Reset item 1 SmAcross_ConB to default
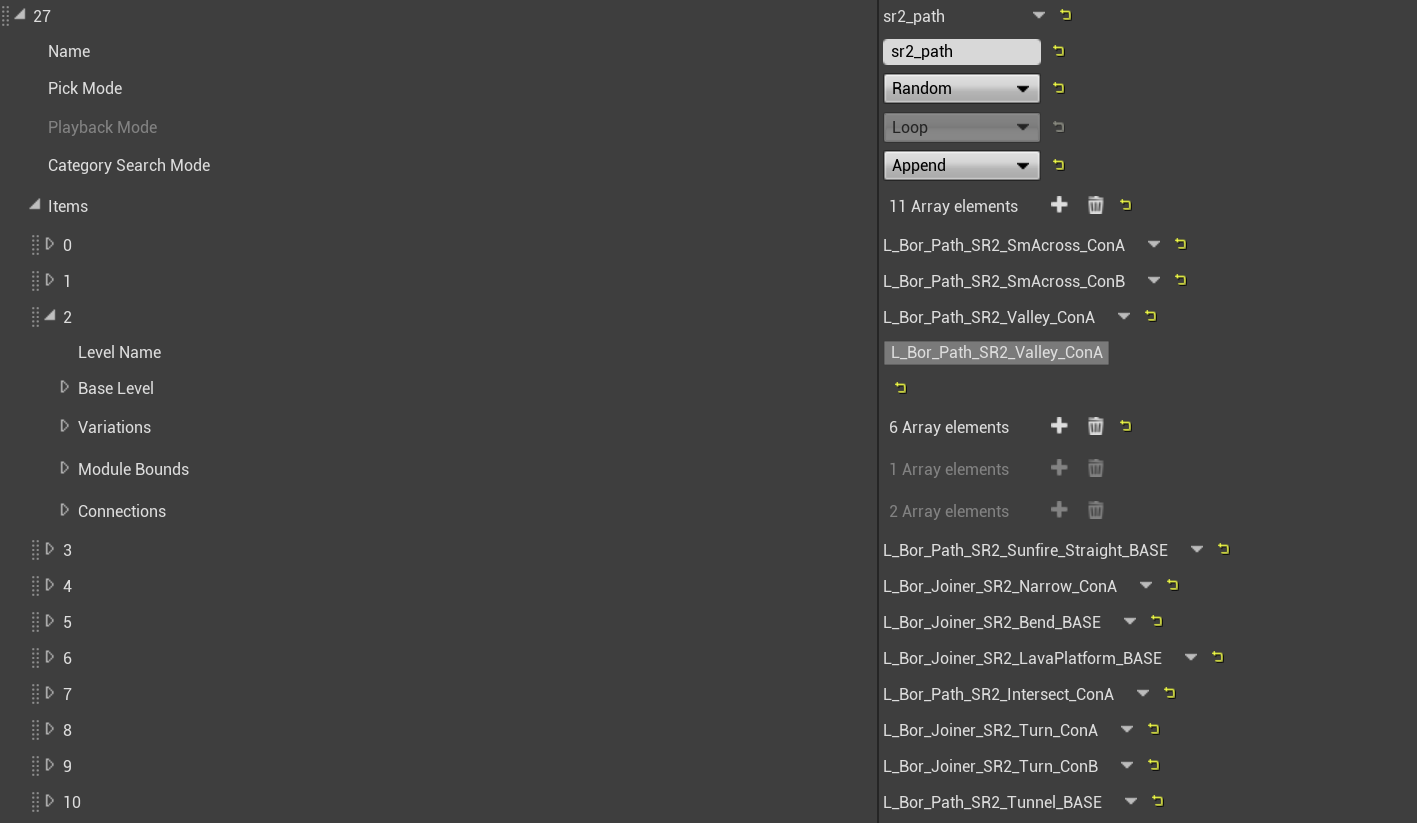 point(1181,280)
